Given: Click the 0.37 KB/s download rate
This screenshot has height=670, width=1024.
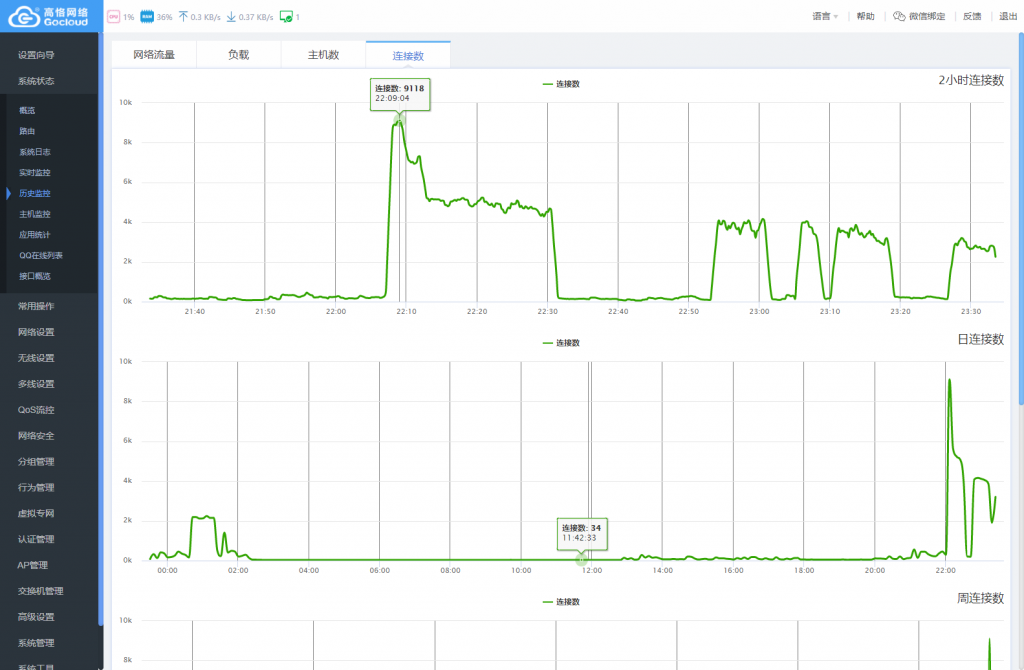Looking at the screenshot, I should 256,18.
